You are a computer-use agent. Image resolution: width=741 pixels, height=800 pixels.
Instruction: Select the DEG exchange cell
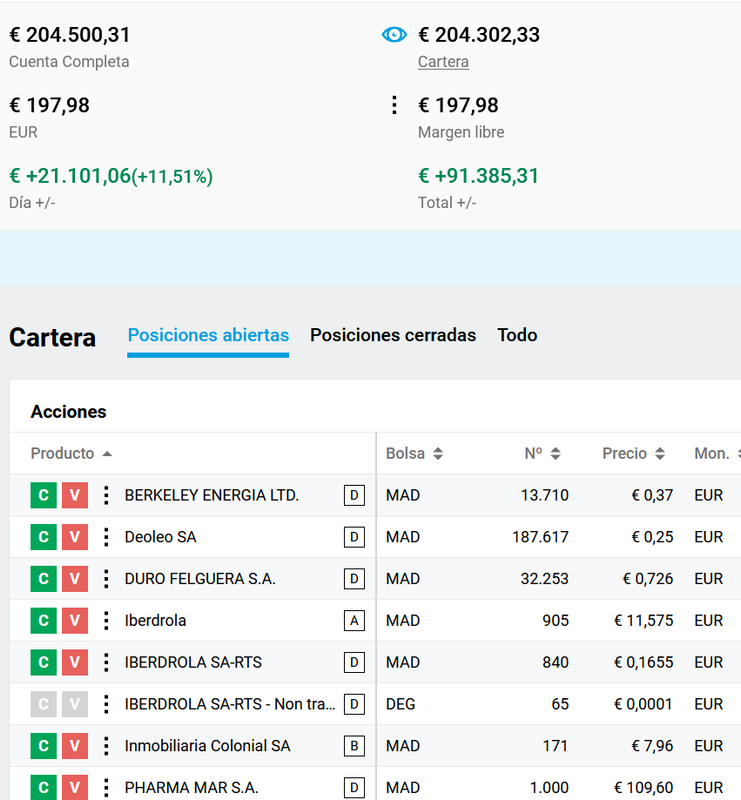401,704
